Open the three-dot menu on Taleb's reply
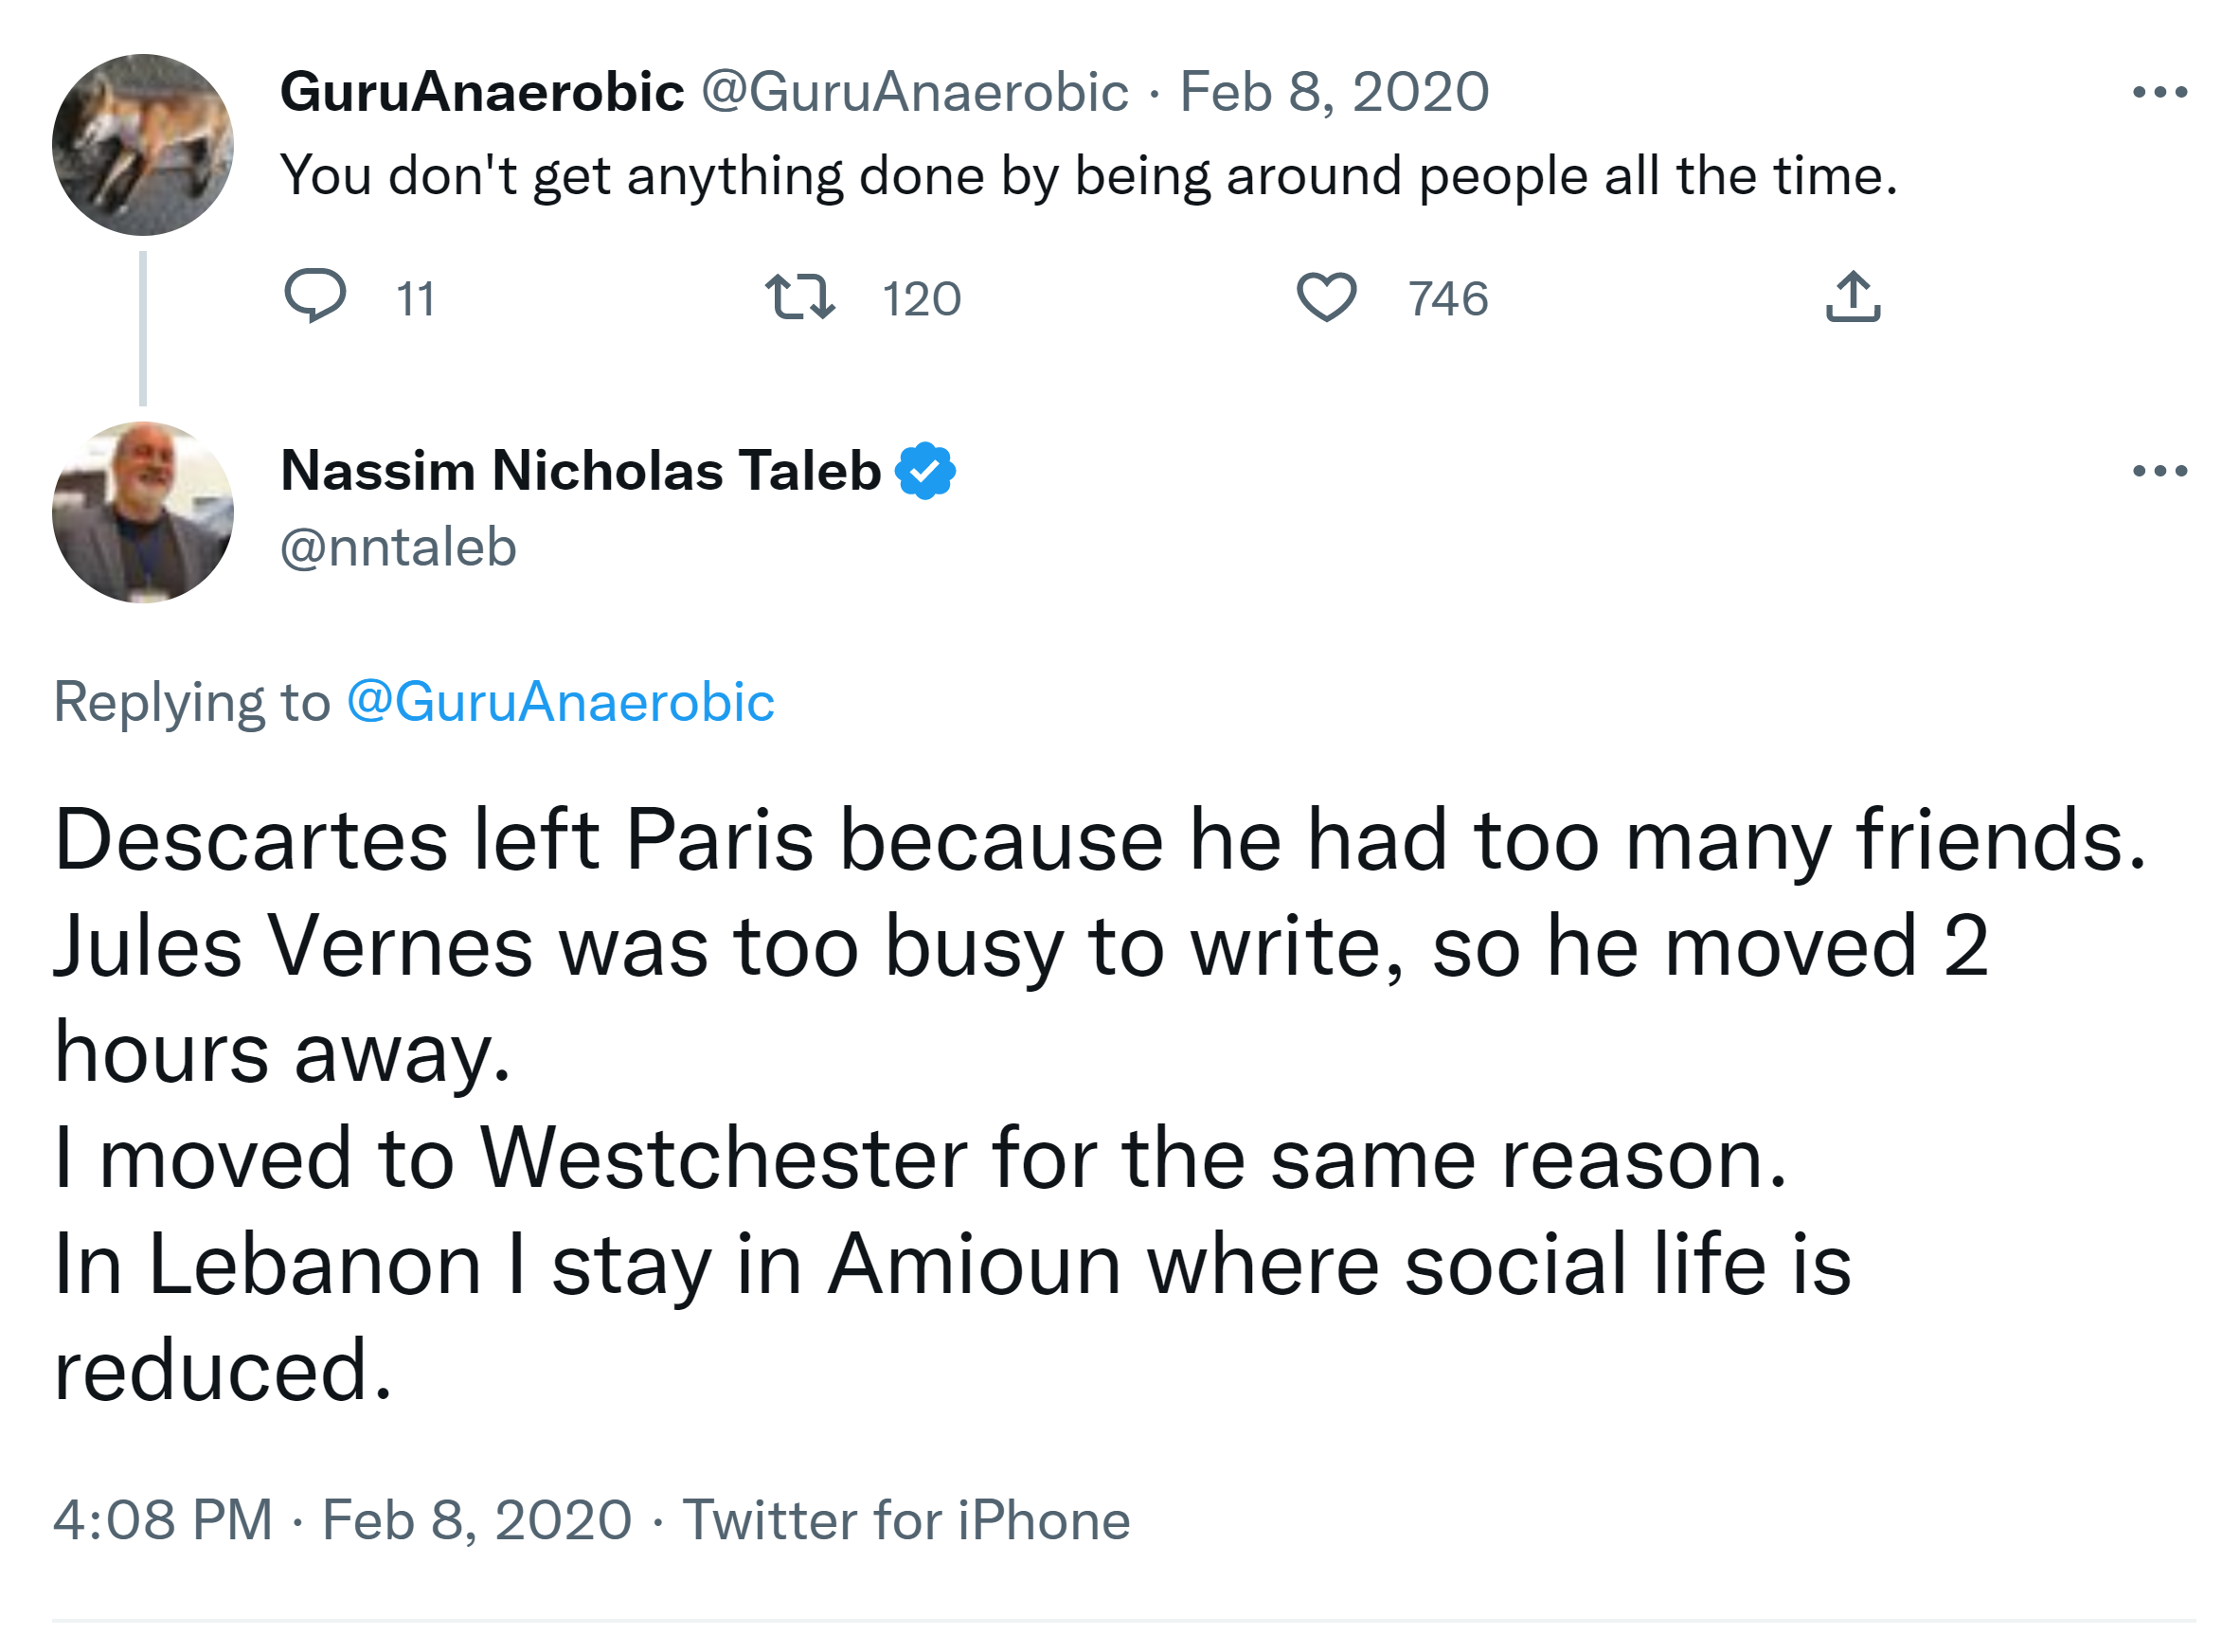This screenshot has height=1652, width=2240. (2159, 471)
